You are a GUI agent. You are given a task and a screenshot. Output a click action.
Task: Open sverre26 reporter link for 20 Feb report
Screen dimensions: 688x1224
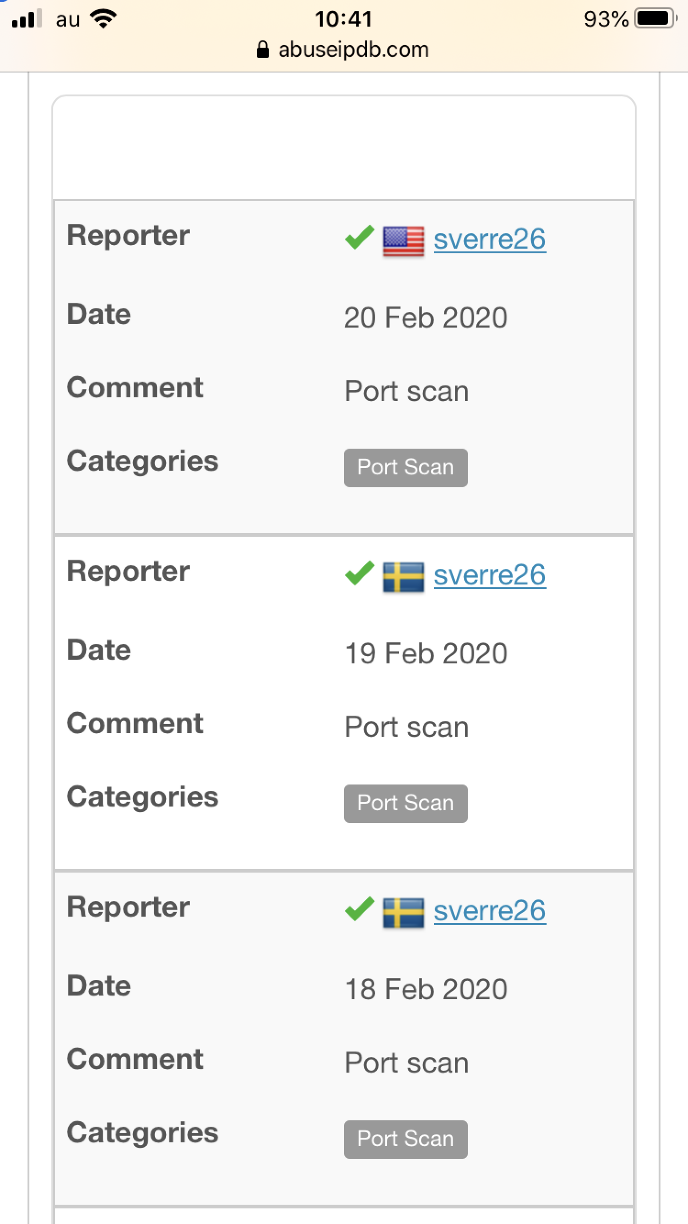(x=490, y=240)
